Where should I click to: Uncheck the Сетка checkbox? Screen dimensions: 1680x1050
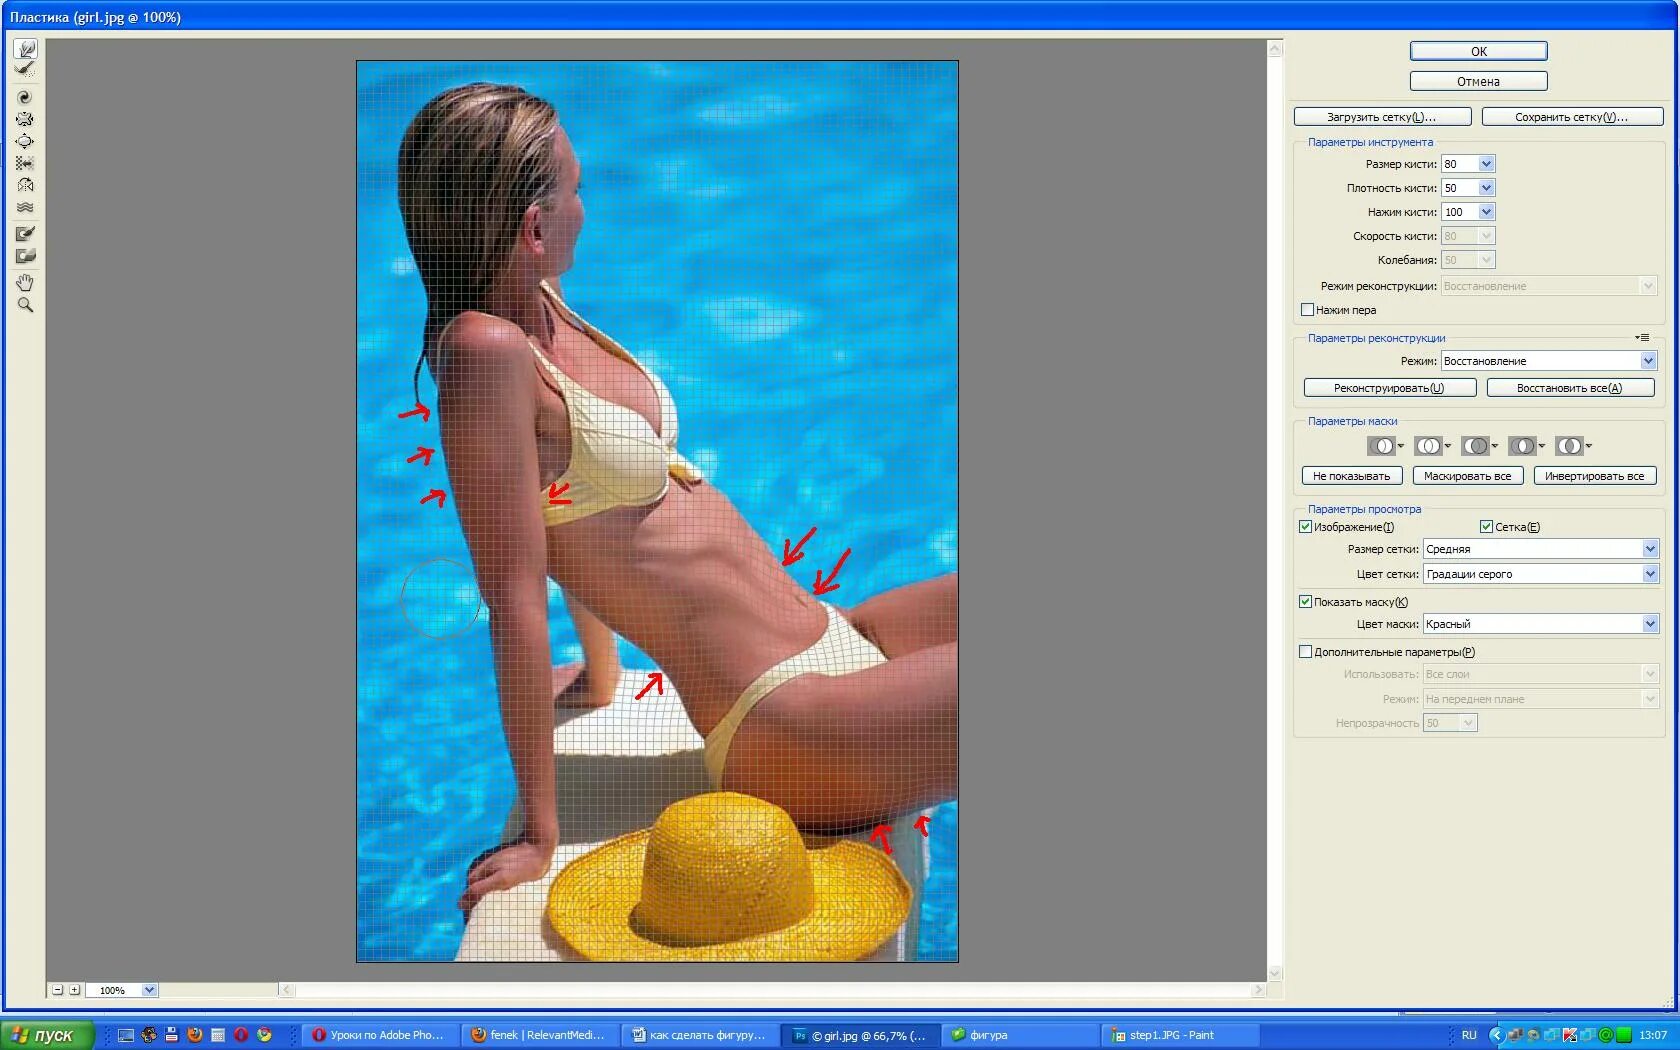coord(1486,527)
